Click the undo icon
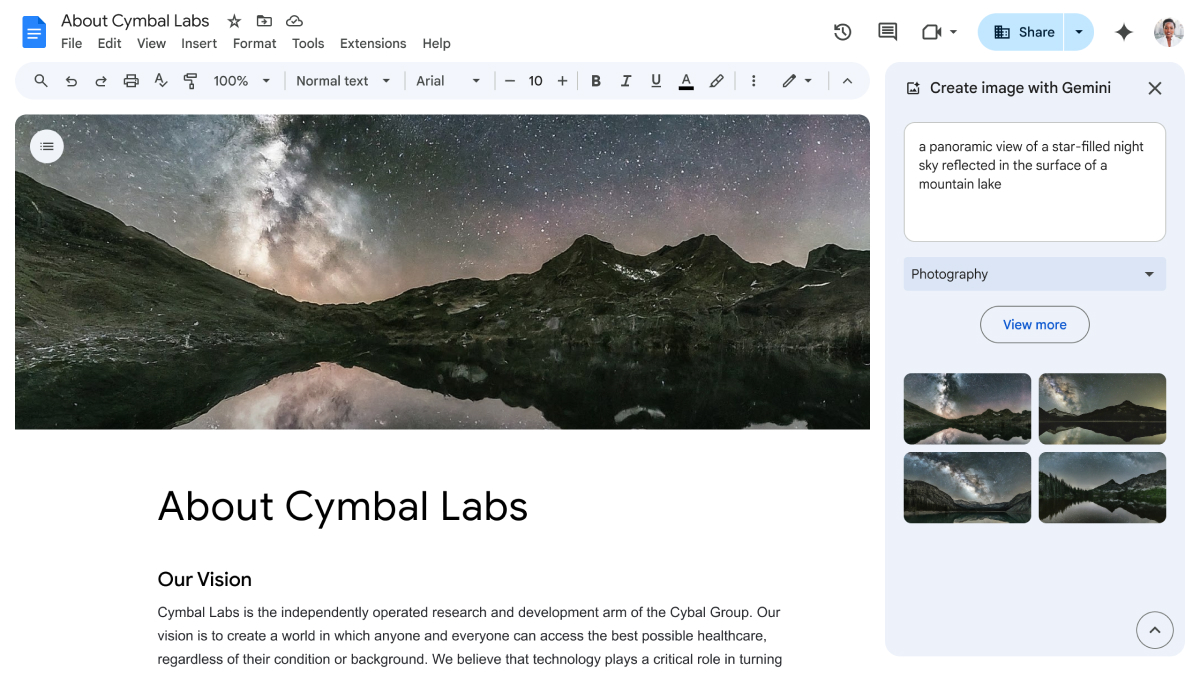This screenshot has height=675, width=1200. [x=71, y=80]
